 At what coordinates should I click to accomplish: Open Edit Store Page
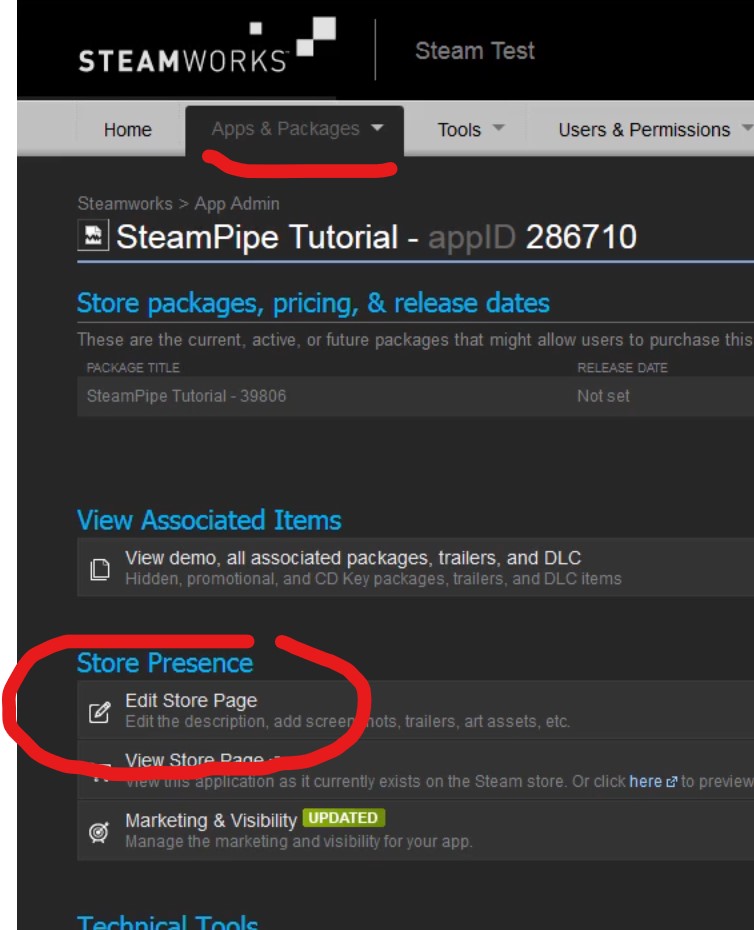coord(191,700)
